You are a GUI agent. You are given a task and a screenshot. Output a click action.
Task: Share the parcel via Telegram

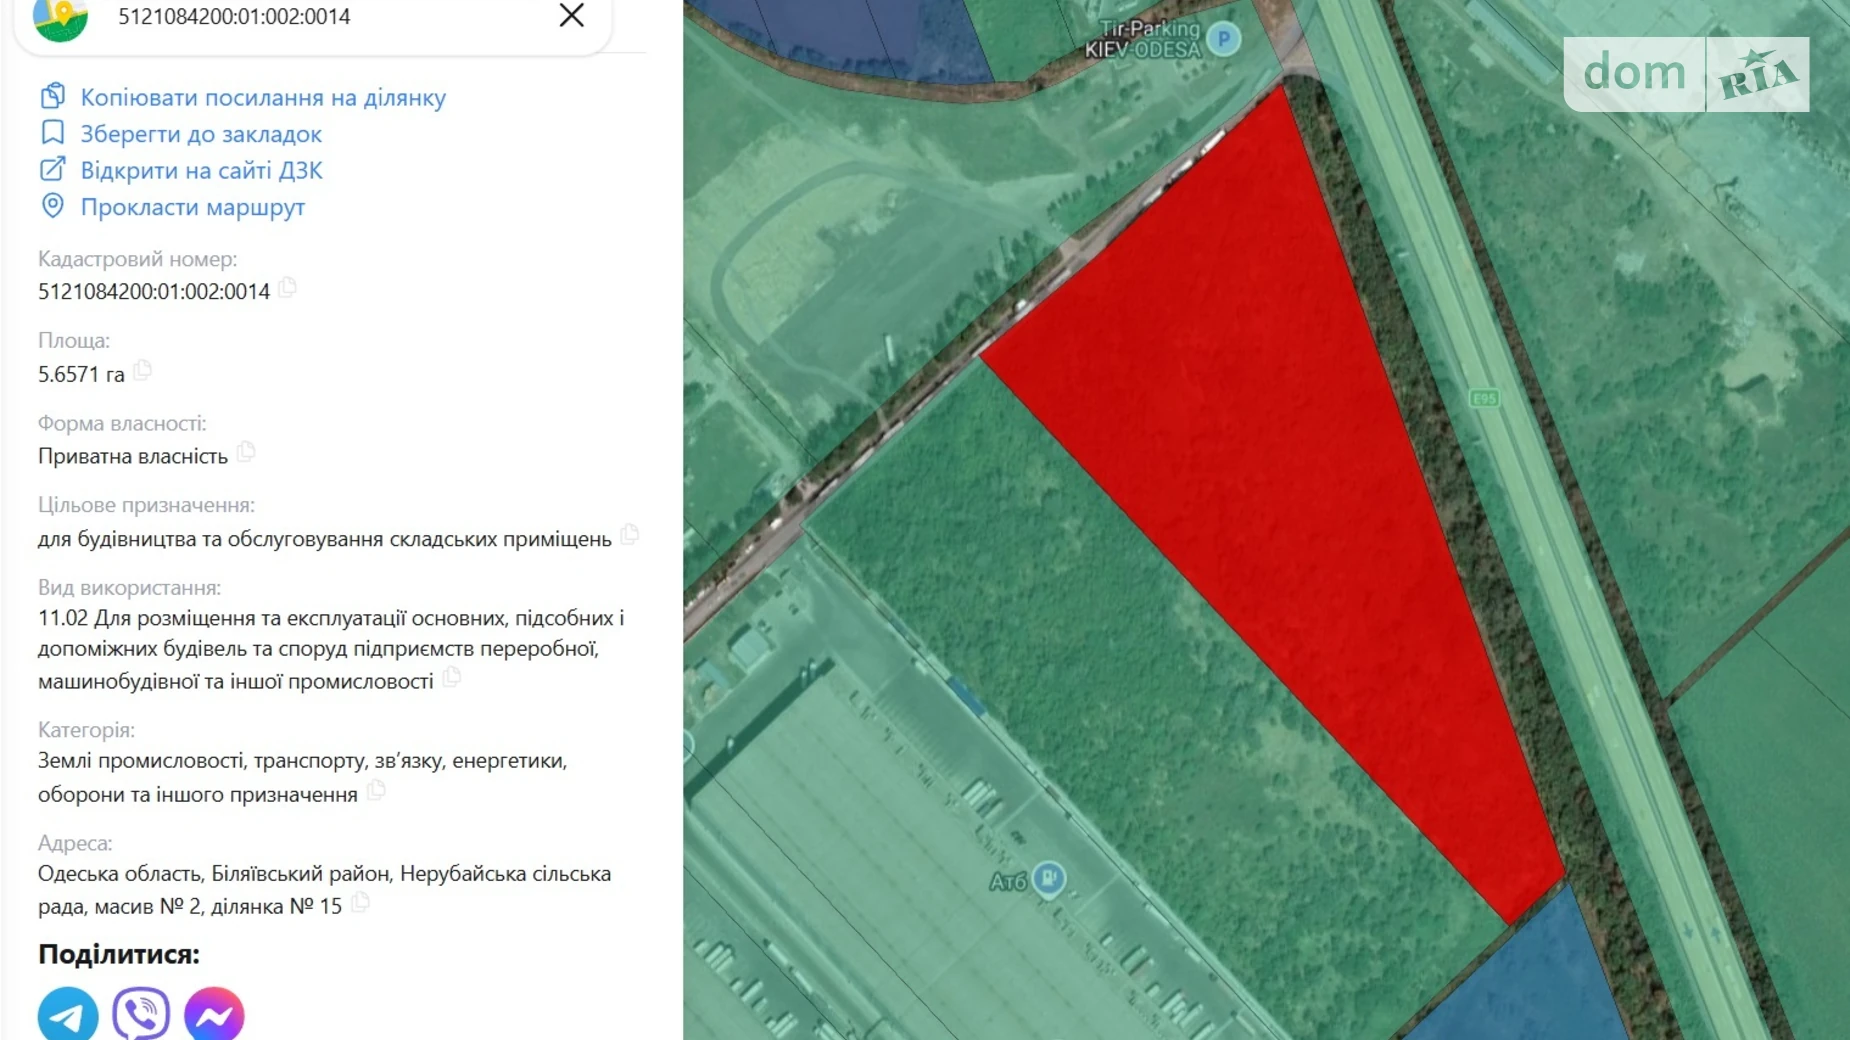68,1014
